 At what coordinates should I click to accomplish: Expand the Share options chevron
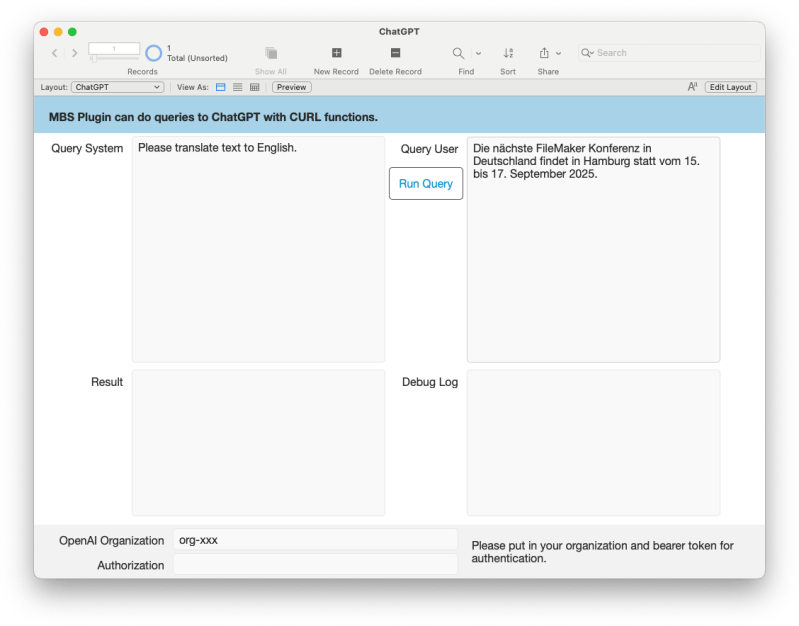(558, 53)
